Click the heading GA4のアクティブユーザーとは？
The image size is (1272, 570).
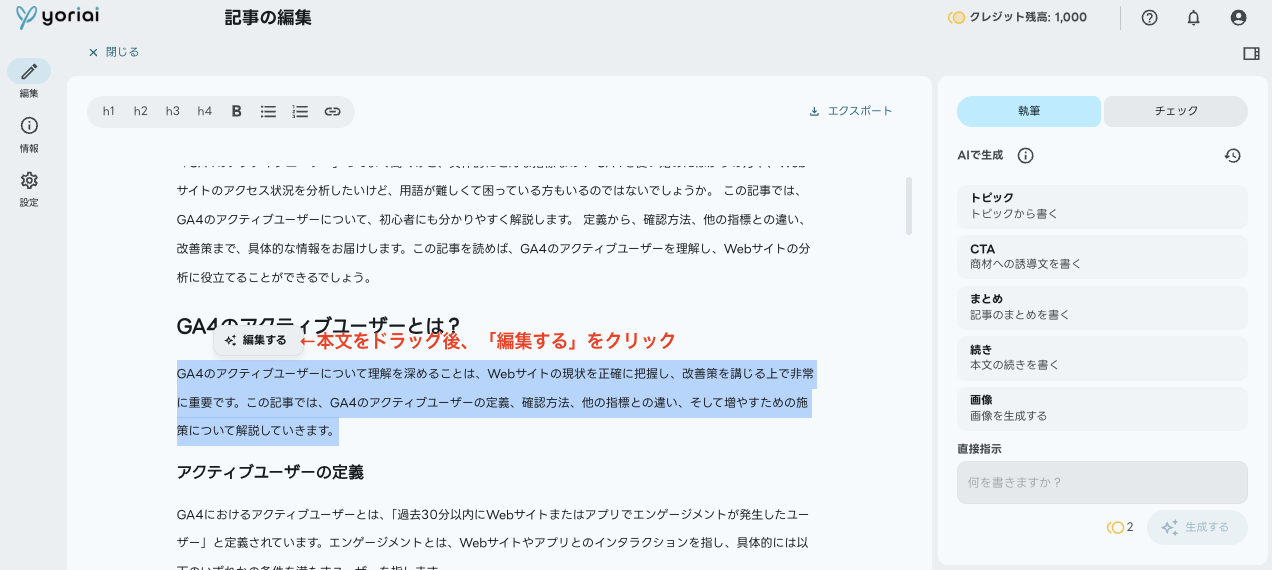(x=319, y=326)
